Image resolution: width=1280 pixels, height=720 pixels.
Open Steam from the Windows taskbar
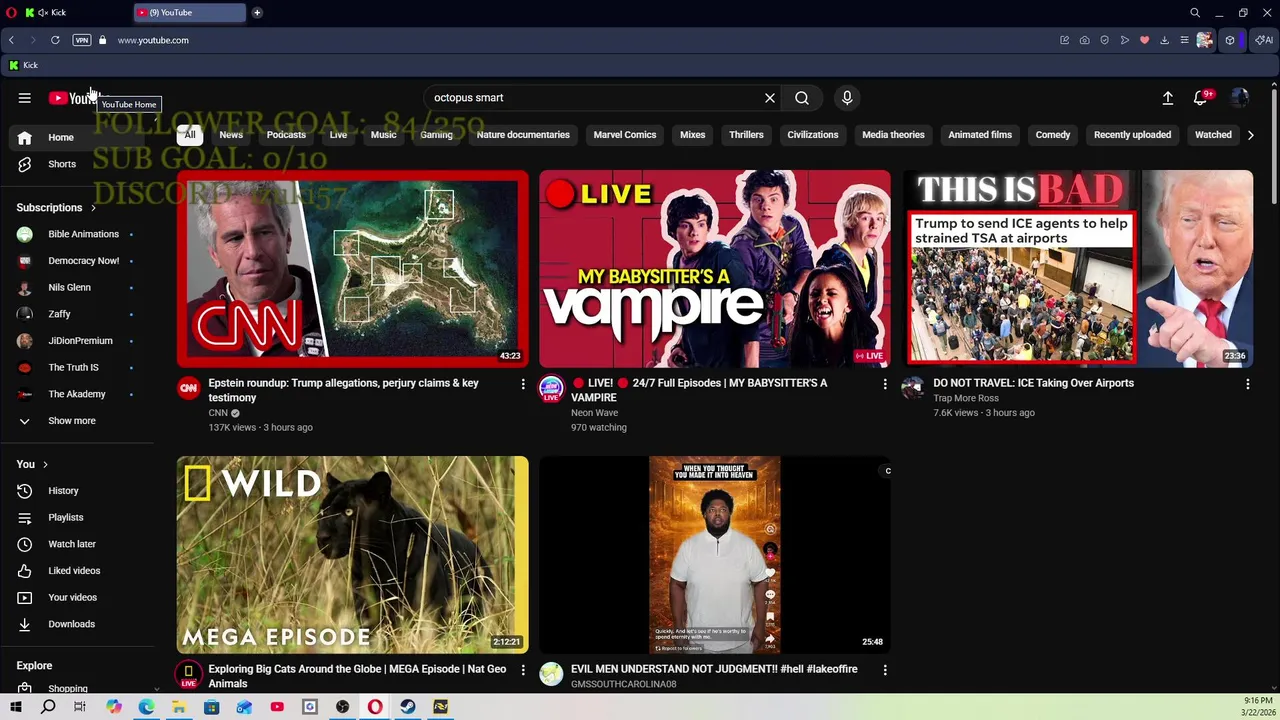tap(408, 707)
